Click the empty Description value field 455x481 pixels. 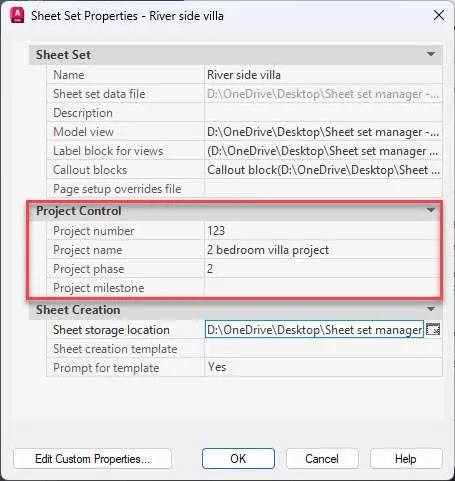pyautogui.click(x=323, y=113)
